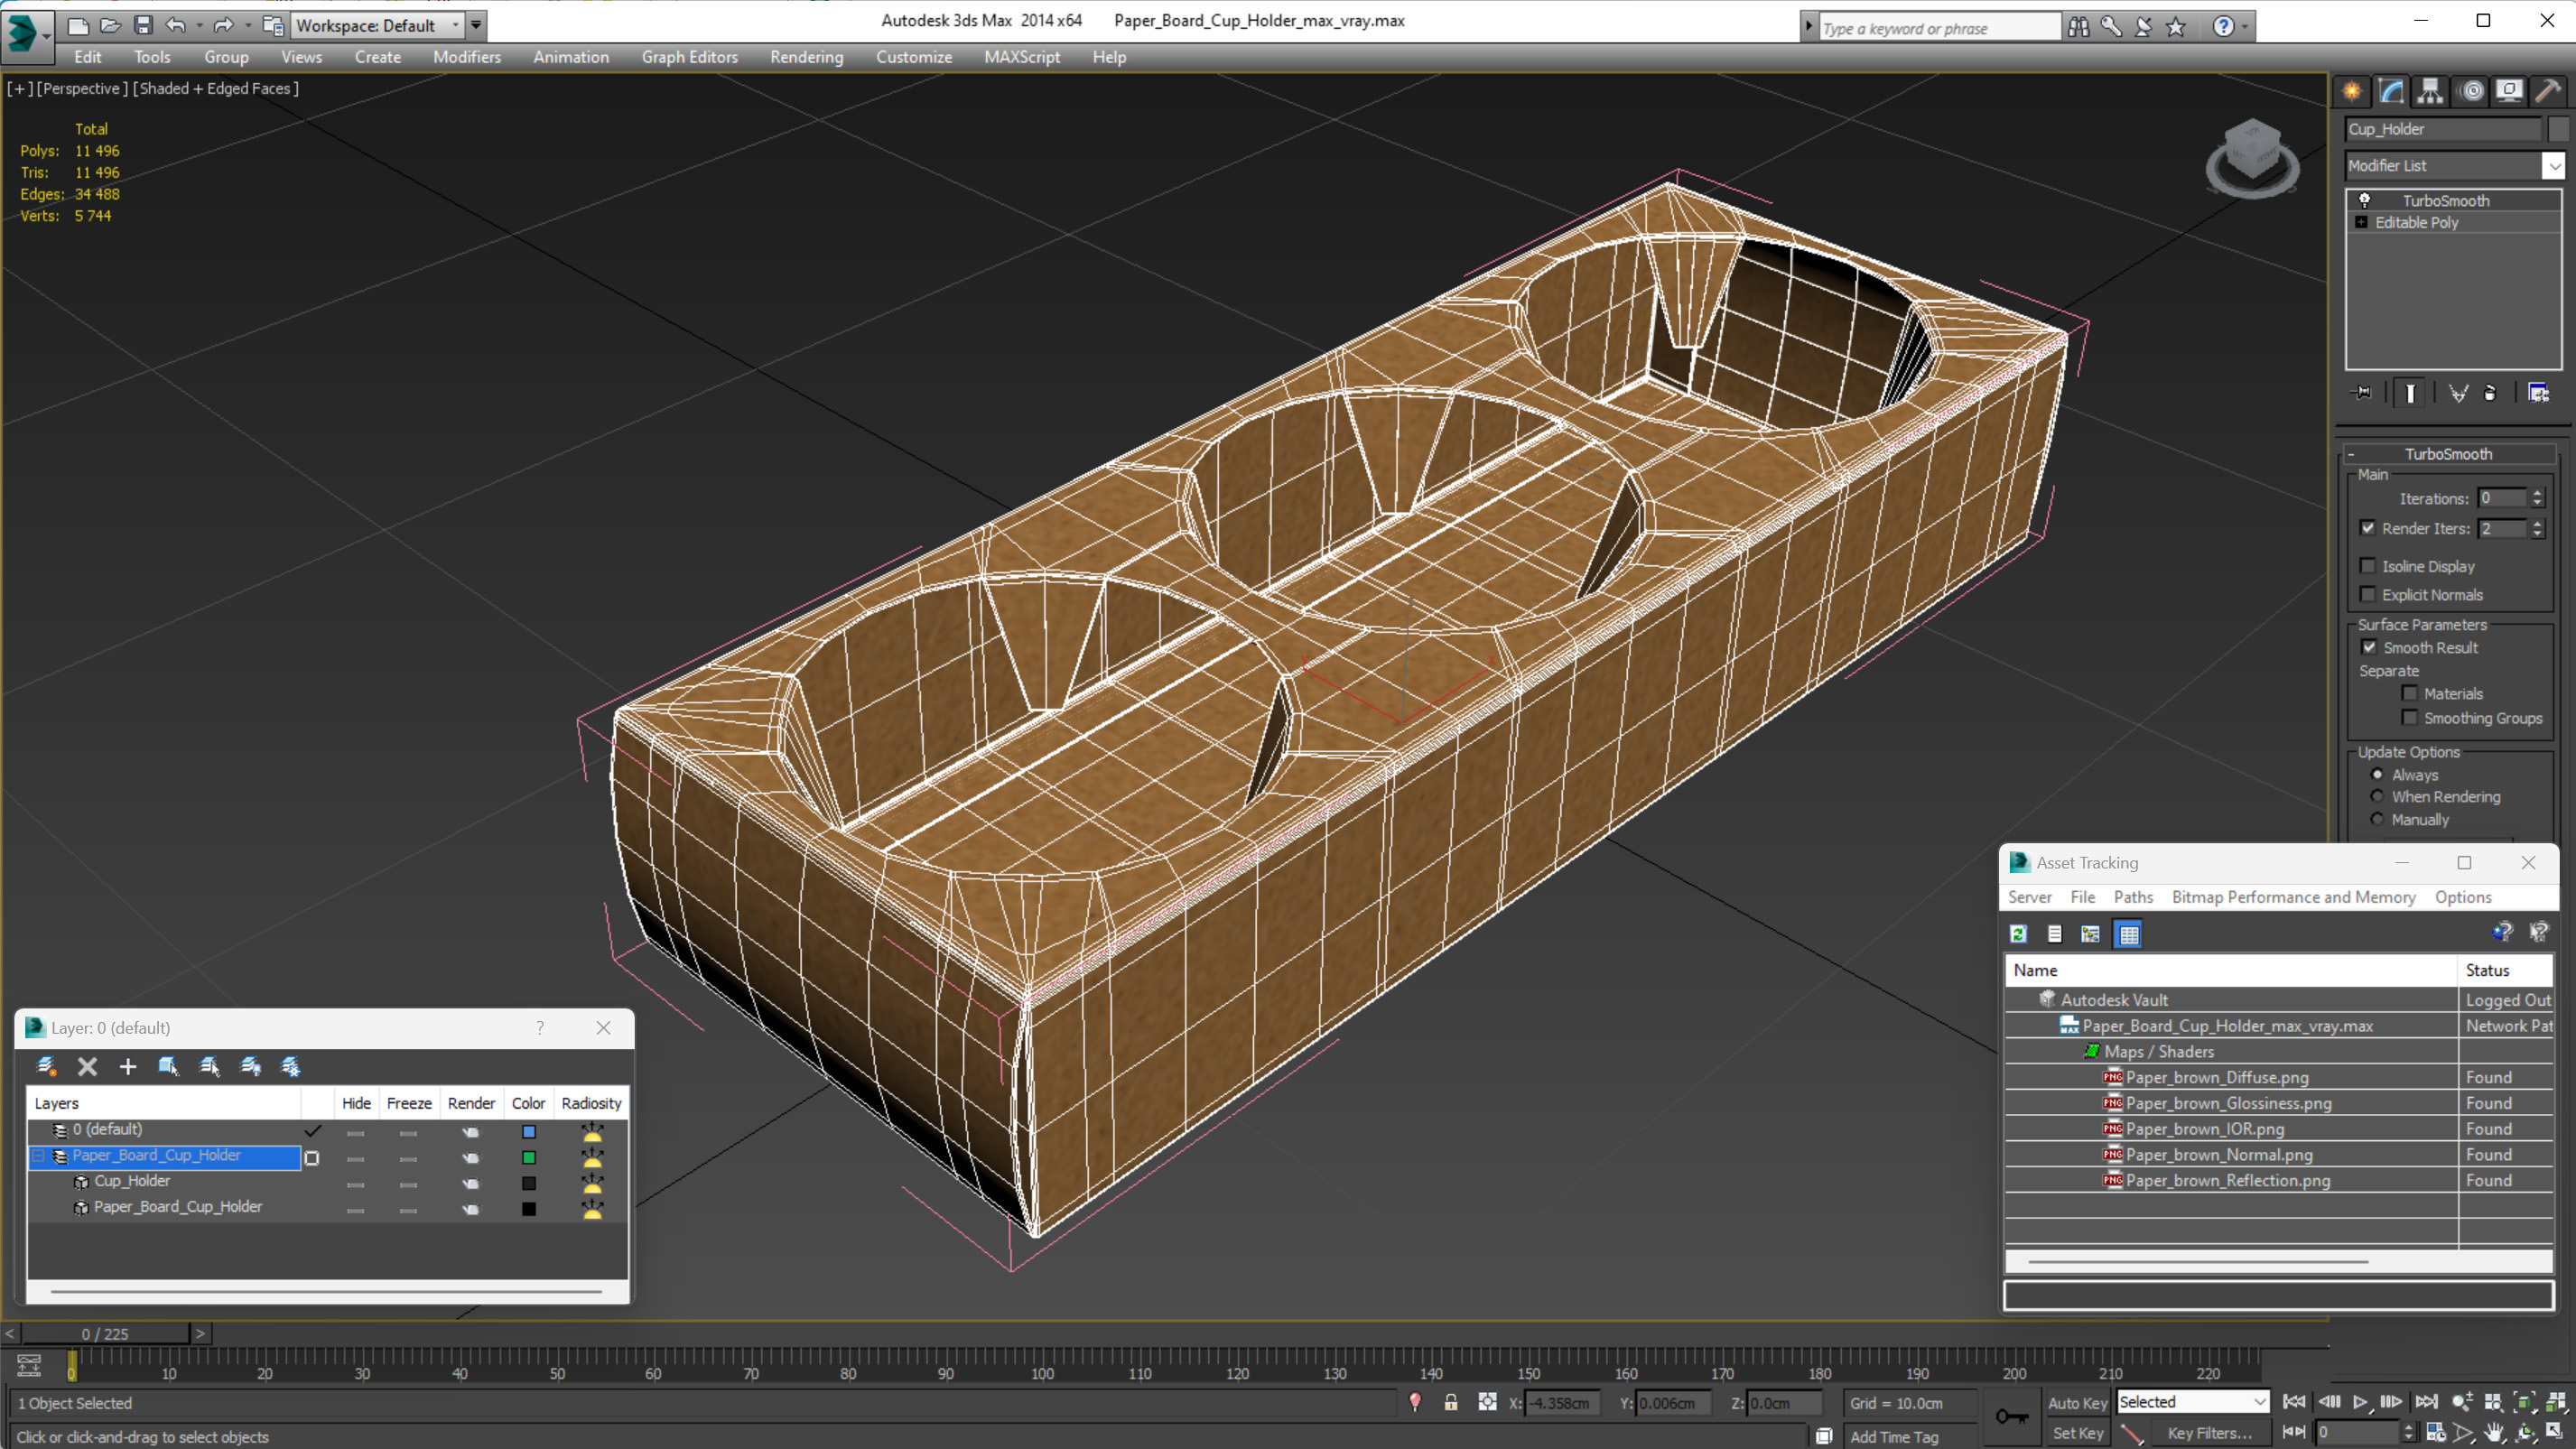Image resolution: width=2576 pixels, height=1449 pixels.
Task: Refresh Asset Tracking list icon
Action: pos(2018,933)
